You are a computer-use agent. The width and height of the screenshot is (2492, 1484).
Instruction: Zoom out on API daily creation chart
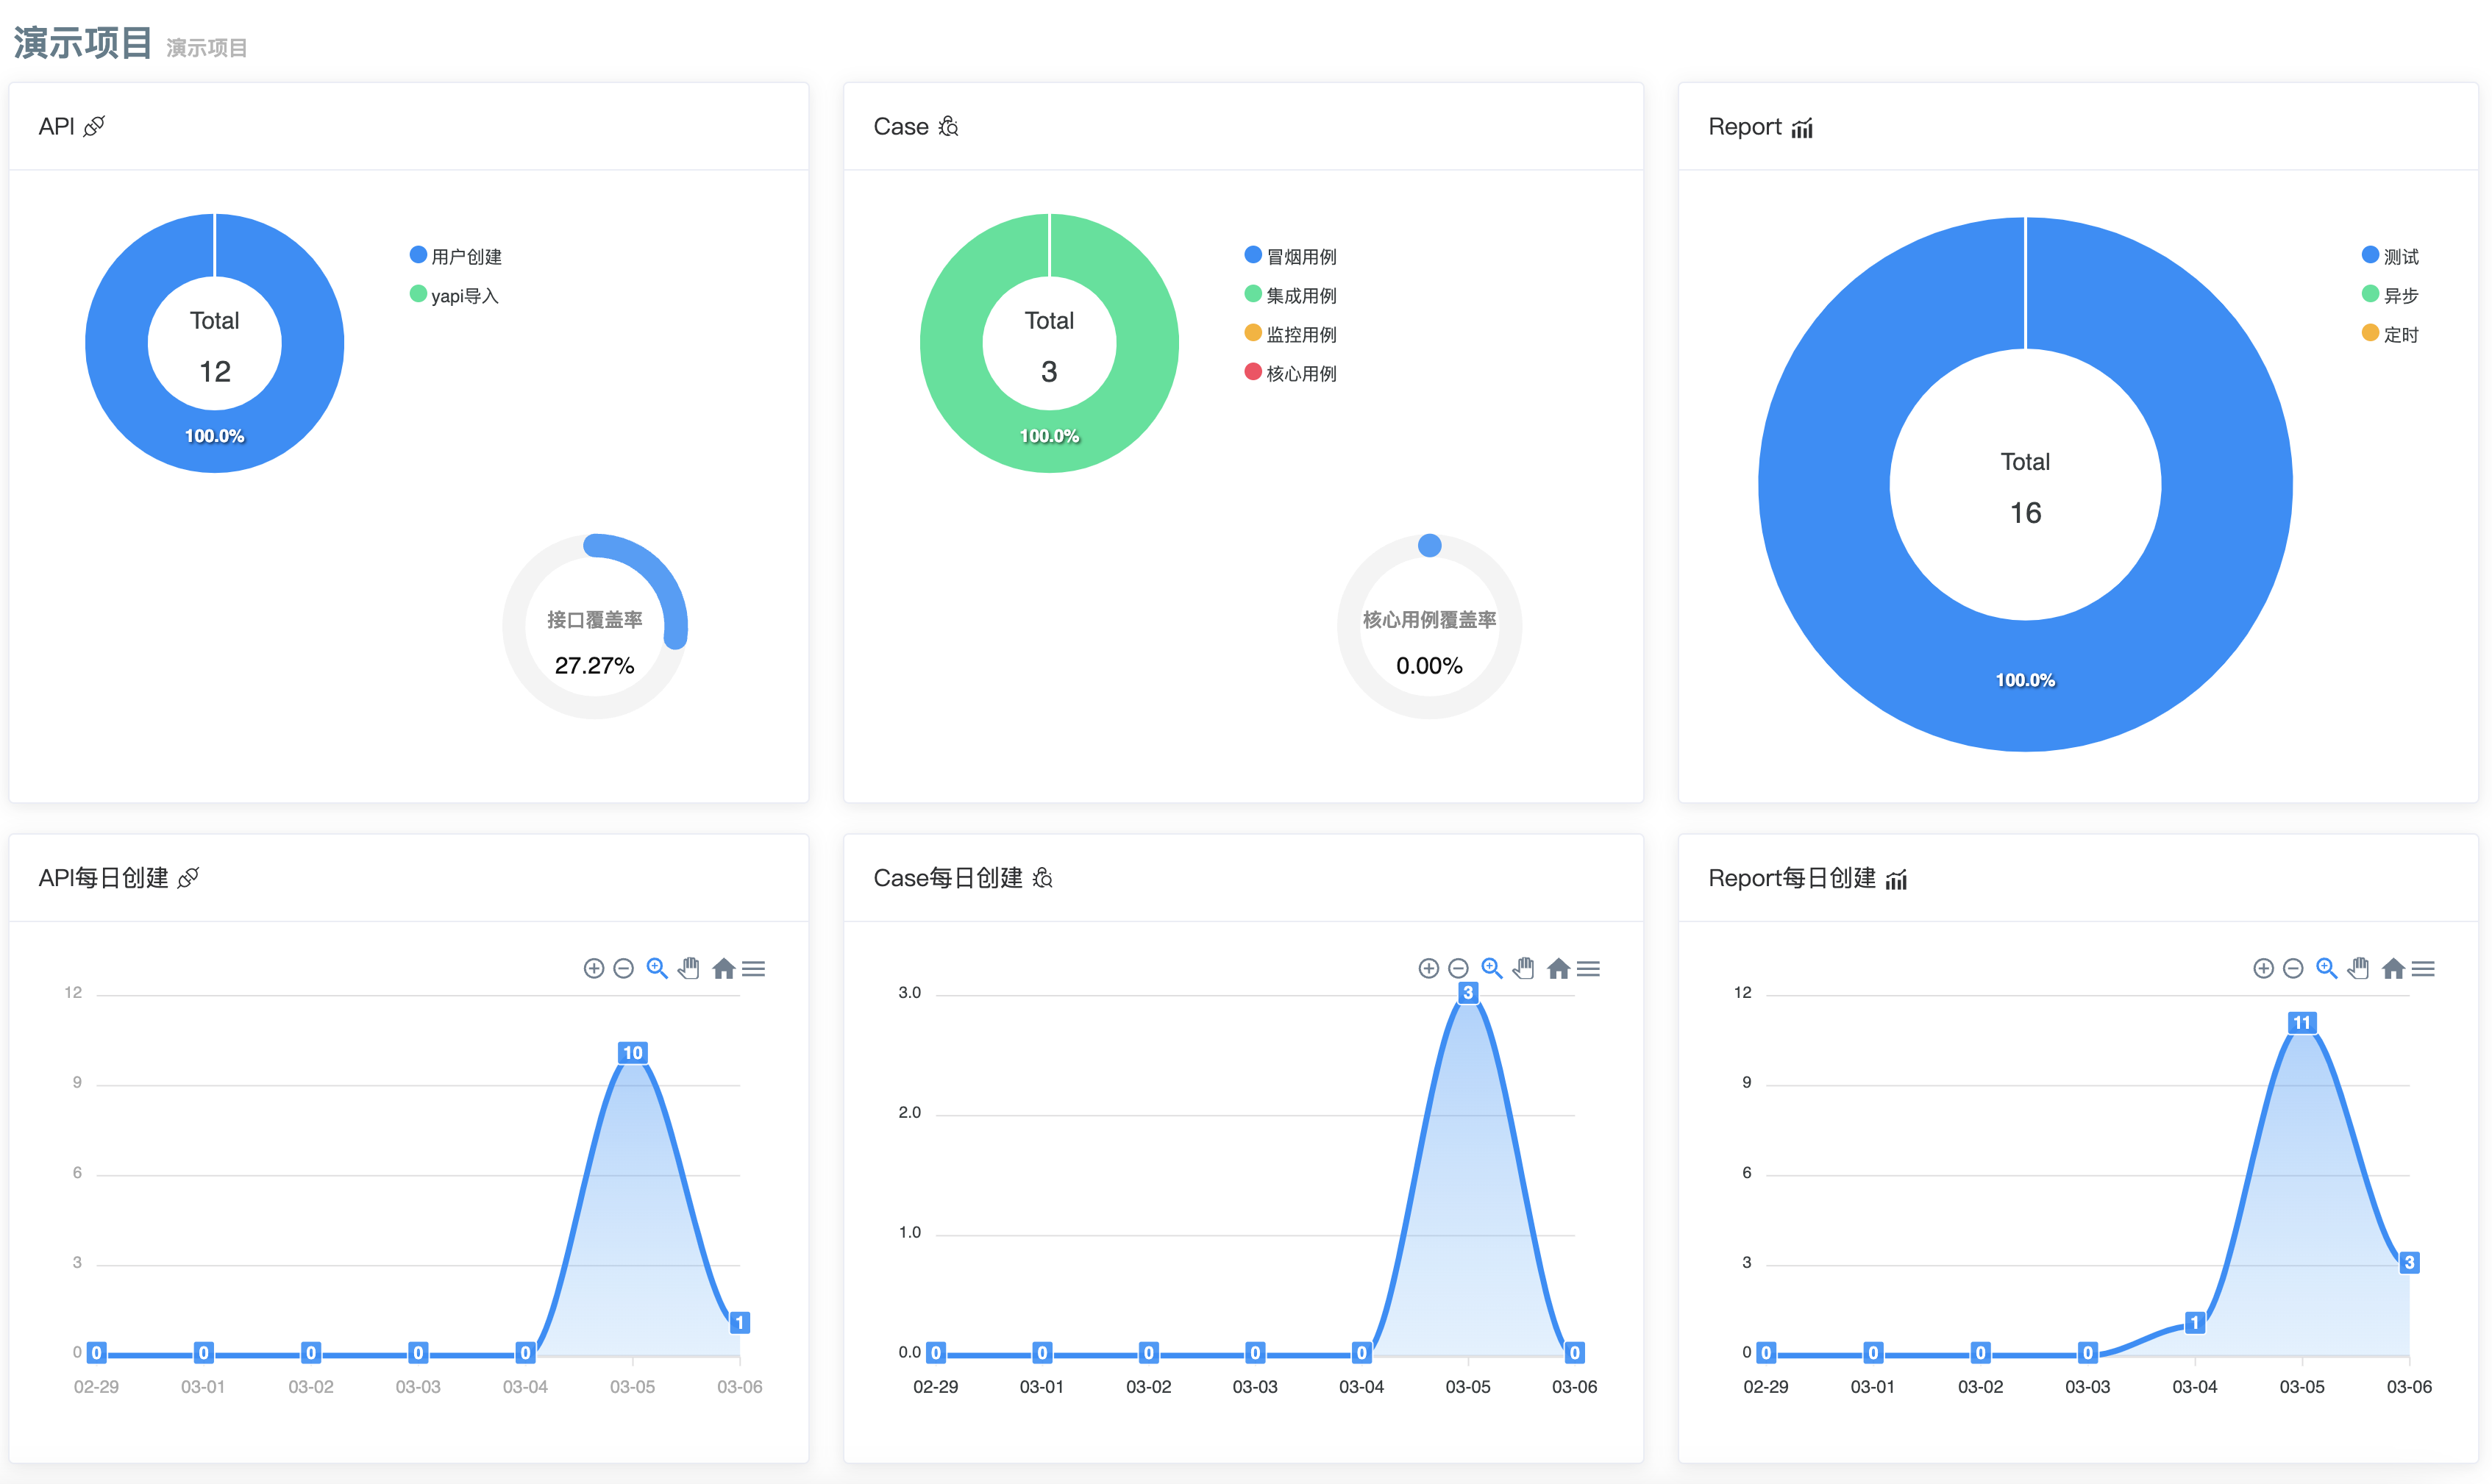623,968
